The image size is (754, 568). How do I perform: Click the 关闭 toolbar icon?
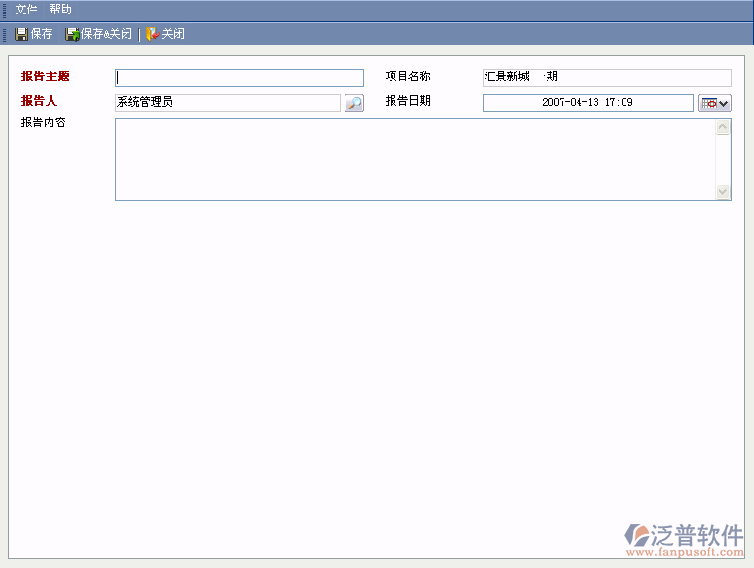[x=152, y=34]
